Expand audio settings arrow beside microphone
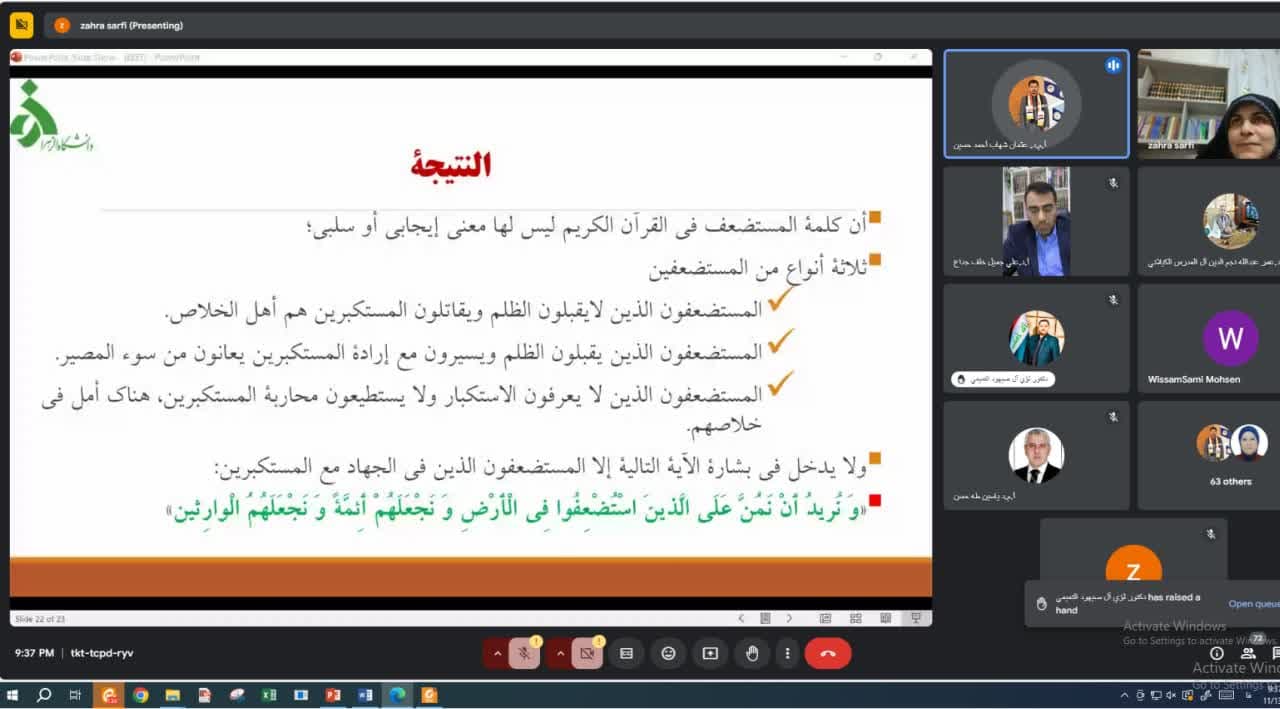Screen dimensions: 1280x709 497,653
